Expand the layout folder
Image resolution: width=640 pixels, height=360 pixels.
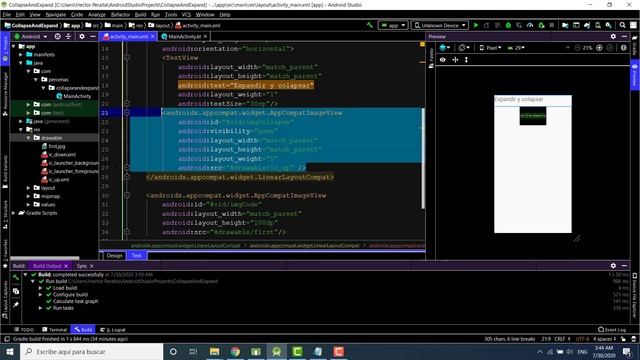(x=29, y=188)
